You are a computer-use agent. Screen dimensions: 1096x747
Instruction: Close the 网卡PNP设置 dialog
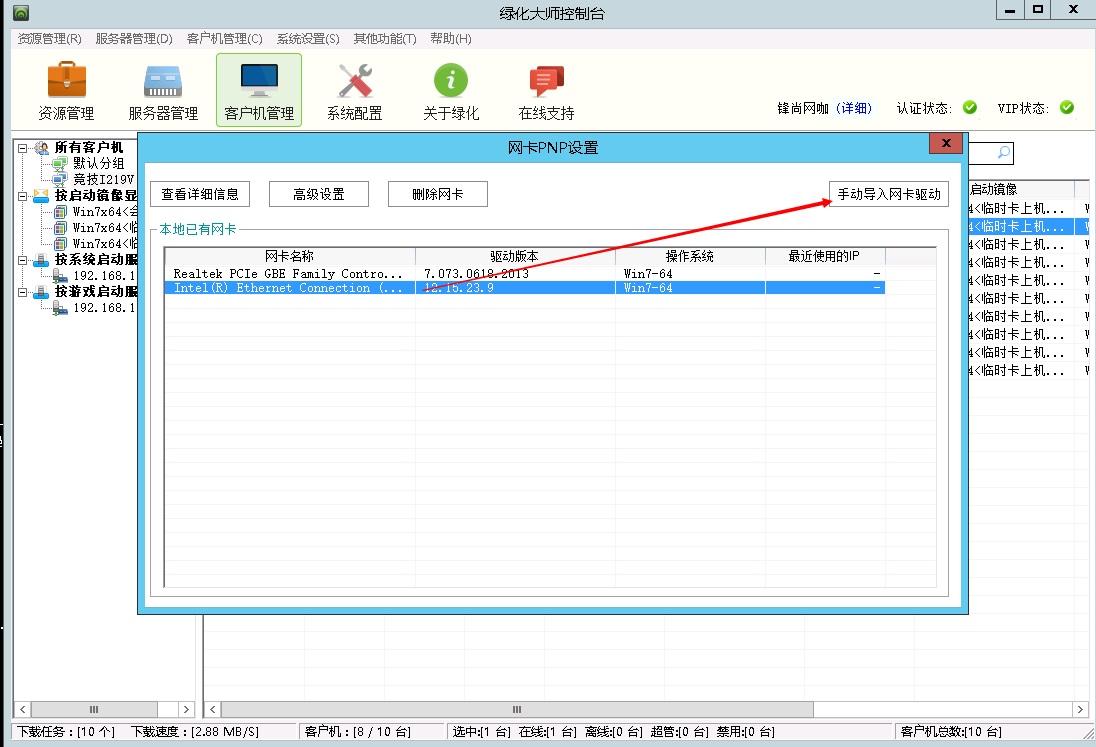tap(945, 144)
